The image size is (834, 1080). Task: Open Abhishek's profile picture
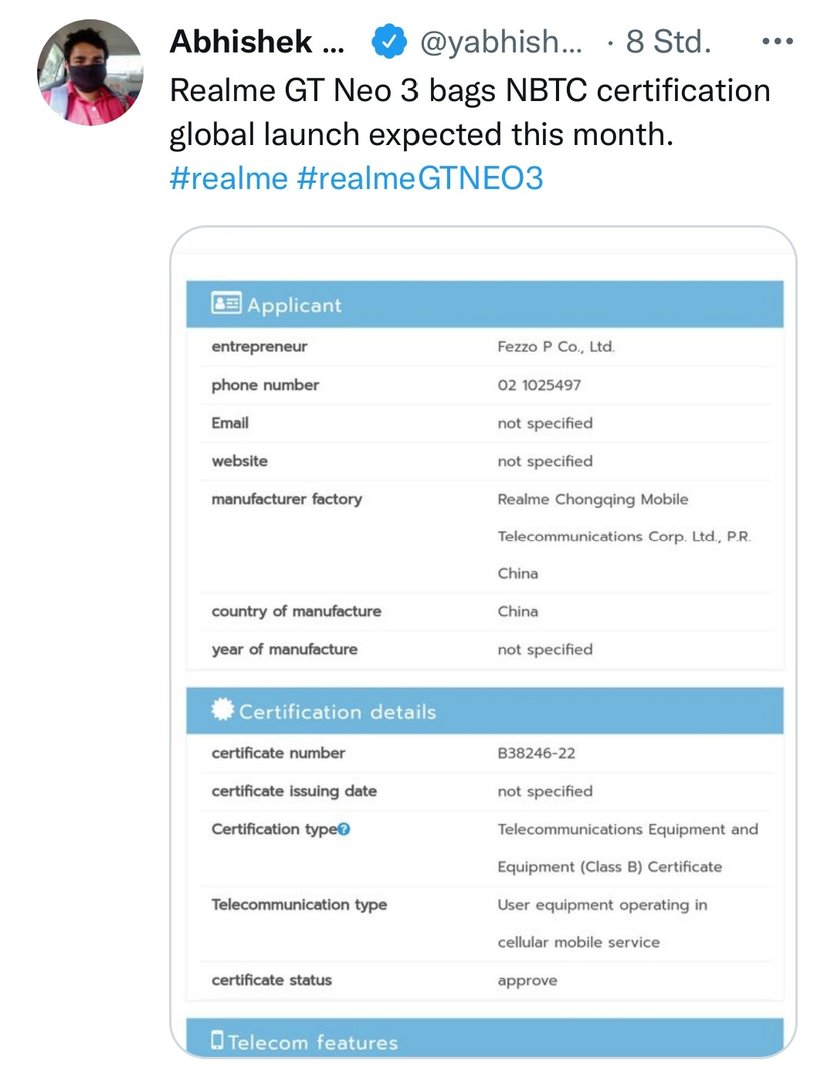click(90, 70)
